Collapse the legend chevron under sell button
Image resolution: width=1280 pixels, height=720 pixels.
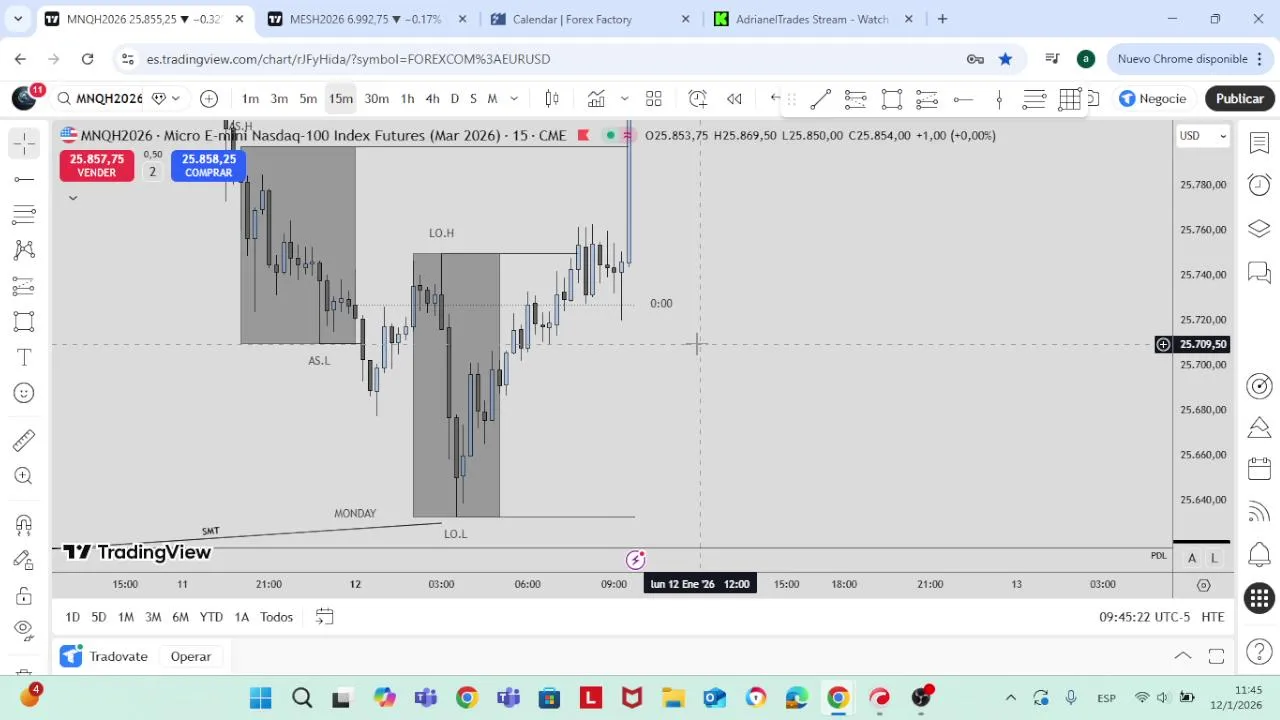pyautogui.click(x=72, y=198)
